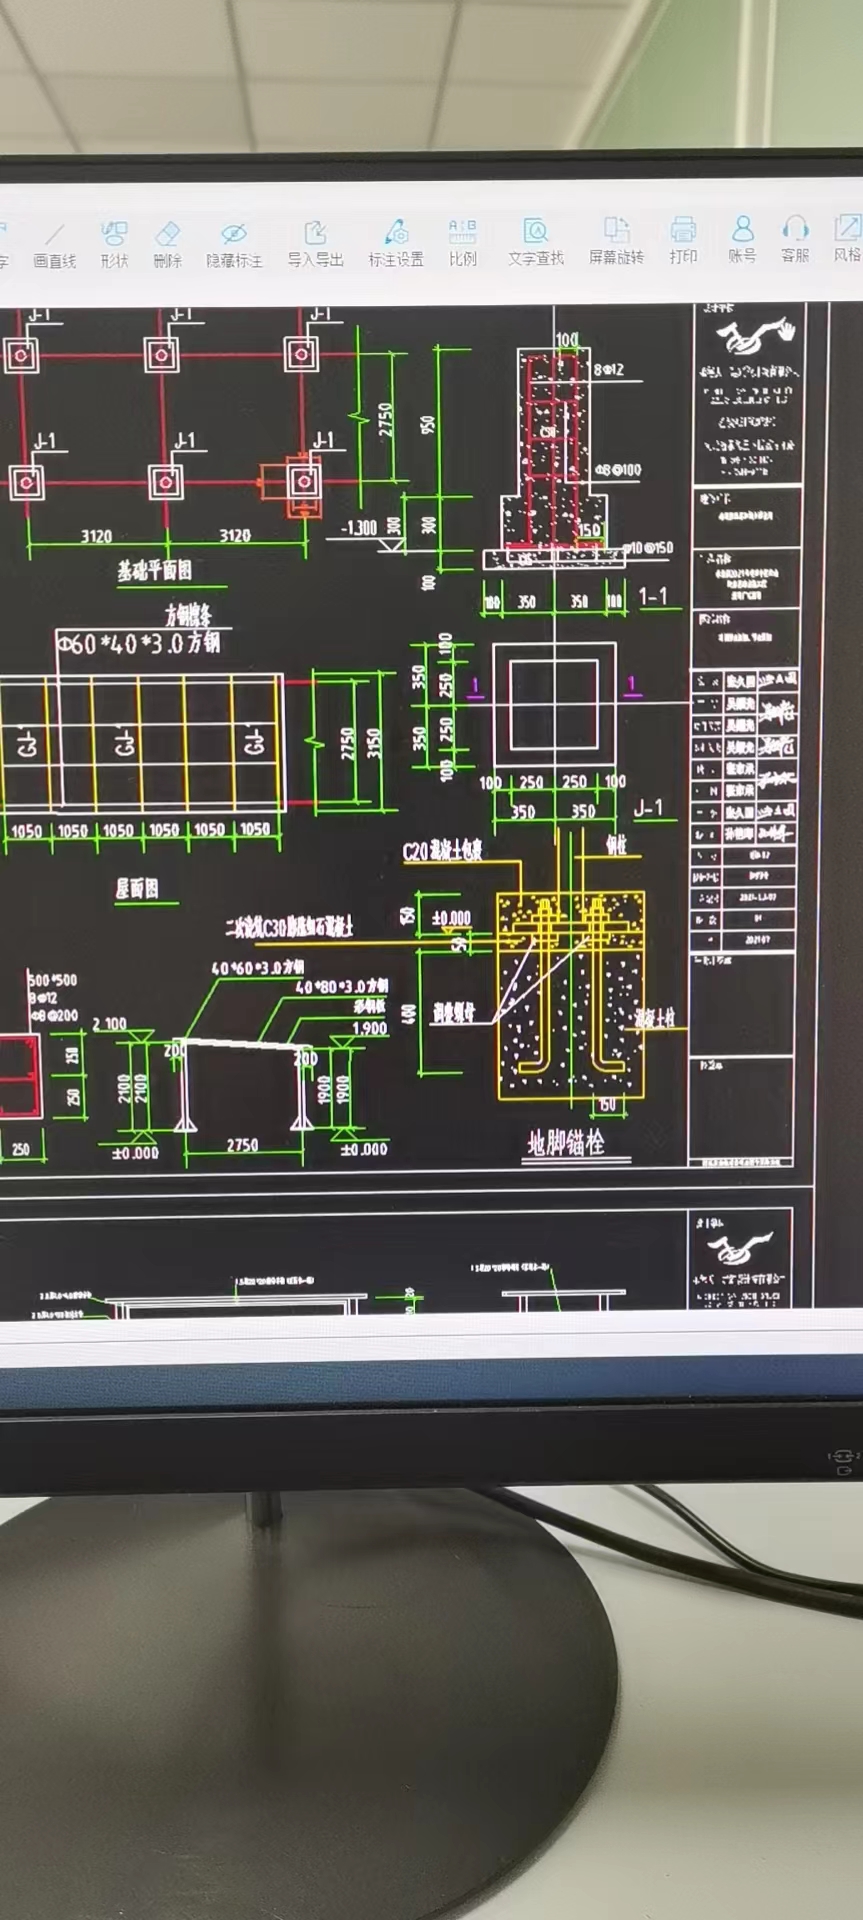
Task: Select the 画直线 draw line tool
Action: tap(55, 247)
